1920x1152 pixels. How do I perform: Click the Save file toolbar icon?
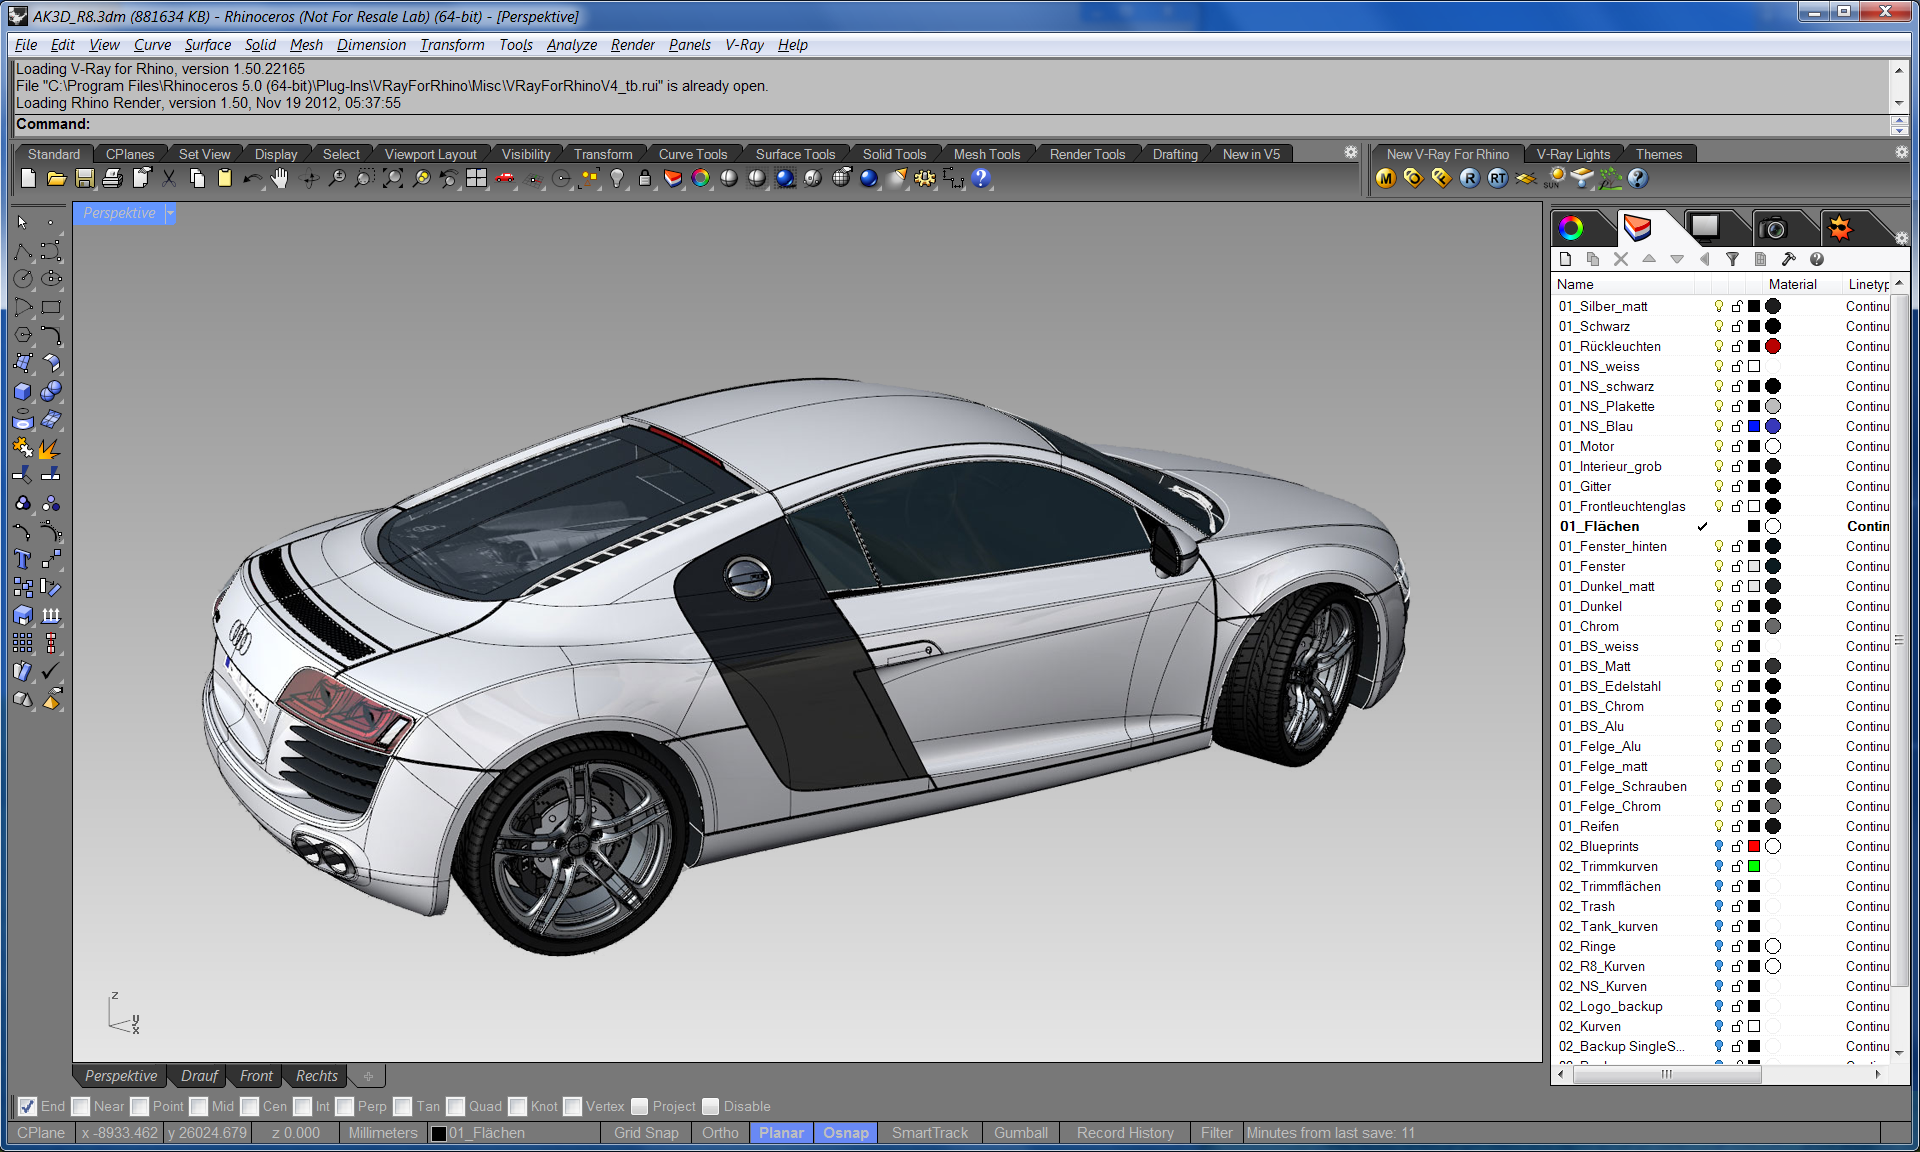click(85, 178)
